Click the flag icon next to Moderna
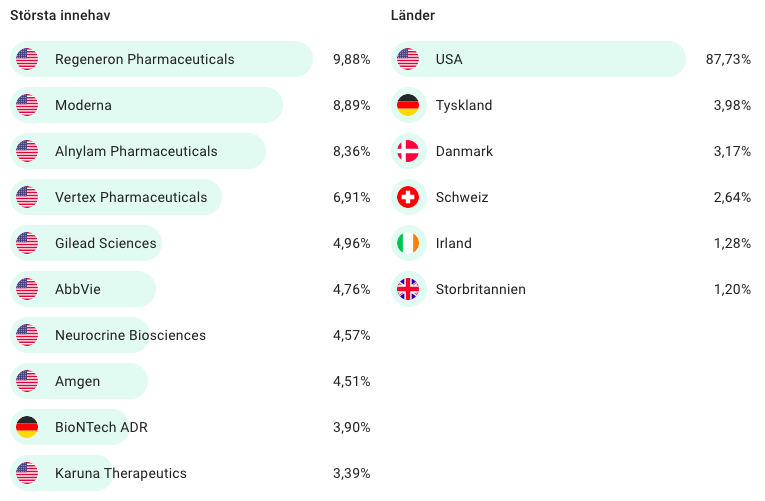 click(27, 105)
